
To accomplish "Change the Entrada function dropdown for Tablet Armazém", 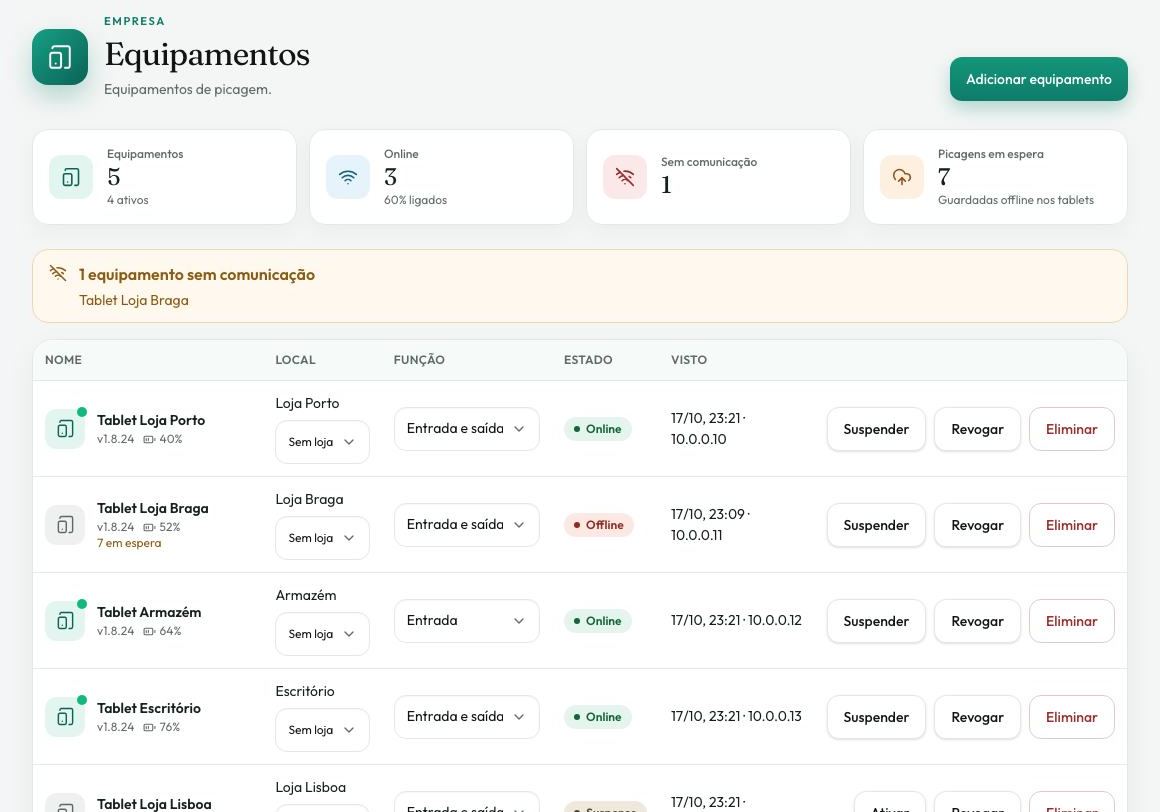I will [467, 621].
